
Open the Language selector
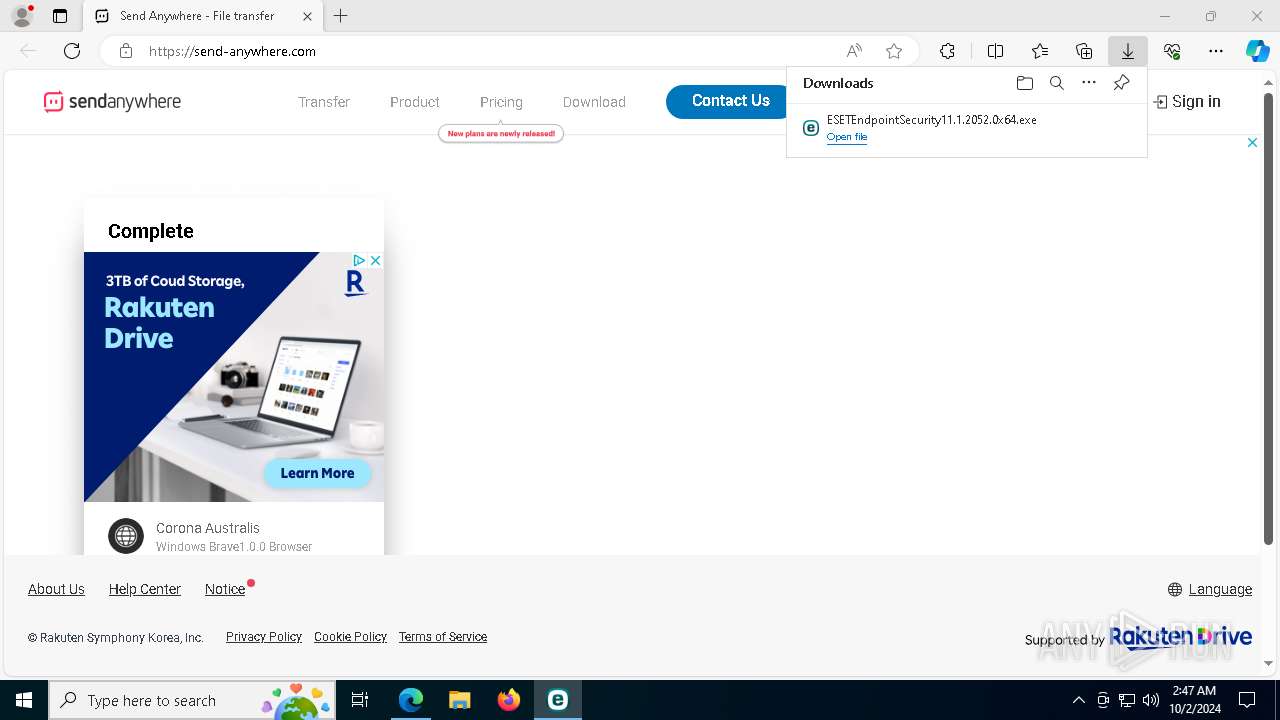1210,589
